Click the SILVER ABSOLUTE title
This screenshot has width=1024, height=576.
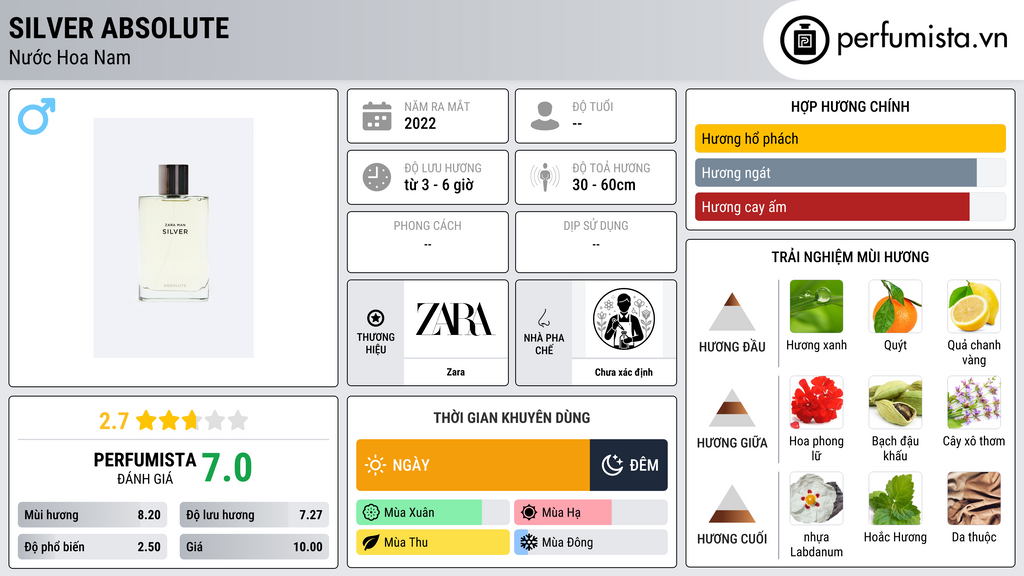(119, 28)
